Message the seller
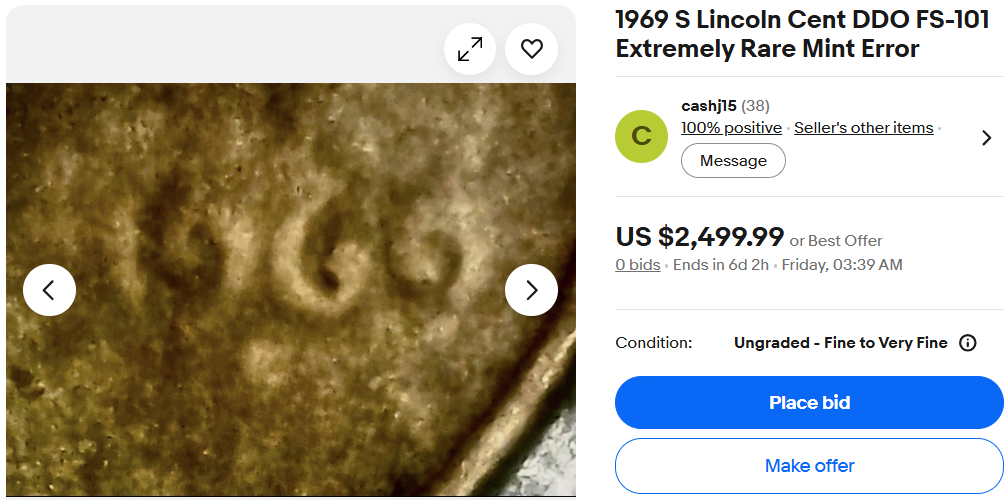The image size is (1007, 500). click(x=733, y=160)
